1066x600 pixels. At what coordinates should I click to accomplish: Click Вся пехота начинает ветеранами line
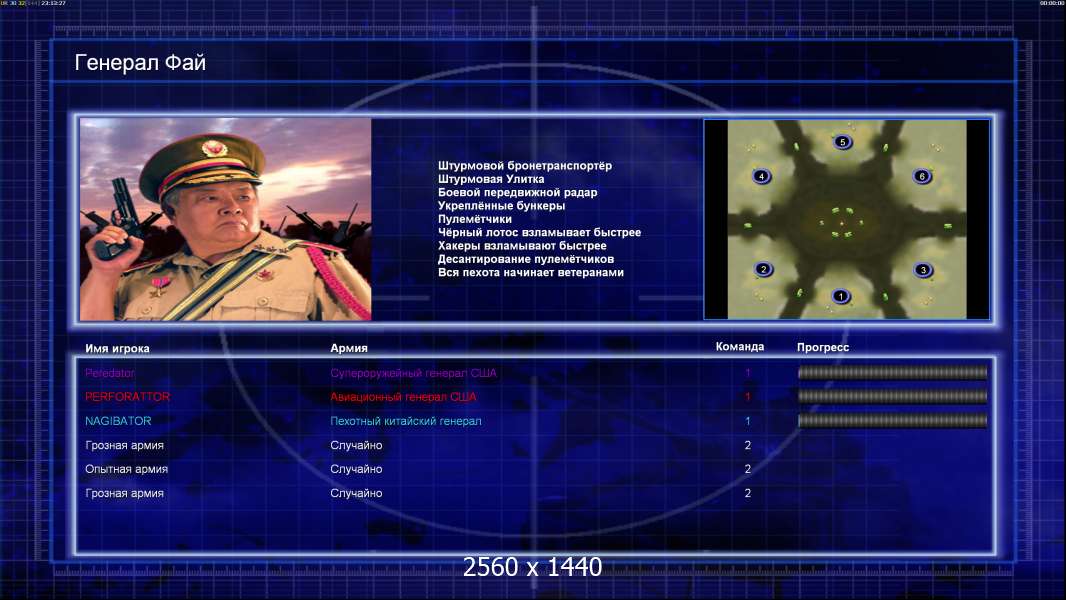pyautogui.click(x=530, y=272)
